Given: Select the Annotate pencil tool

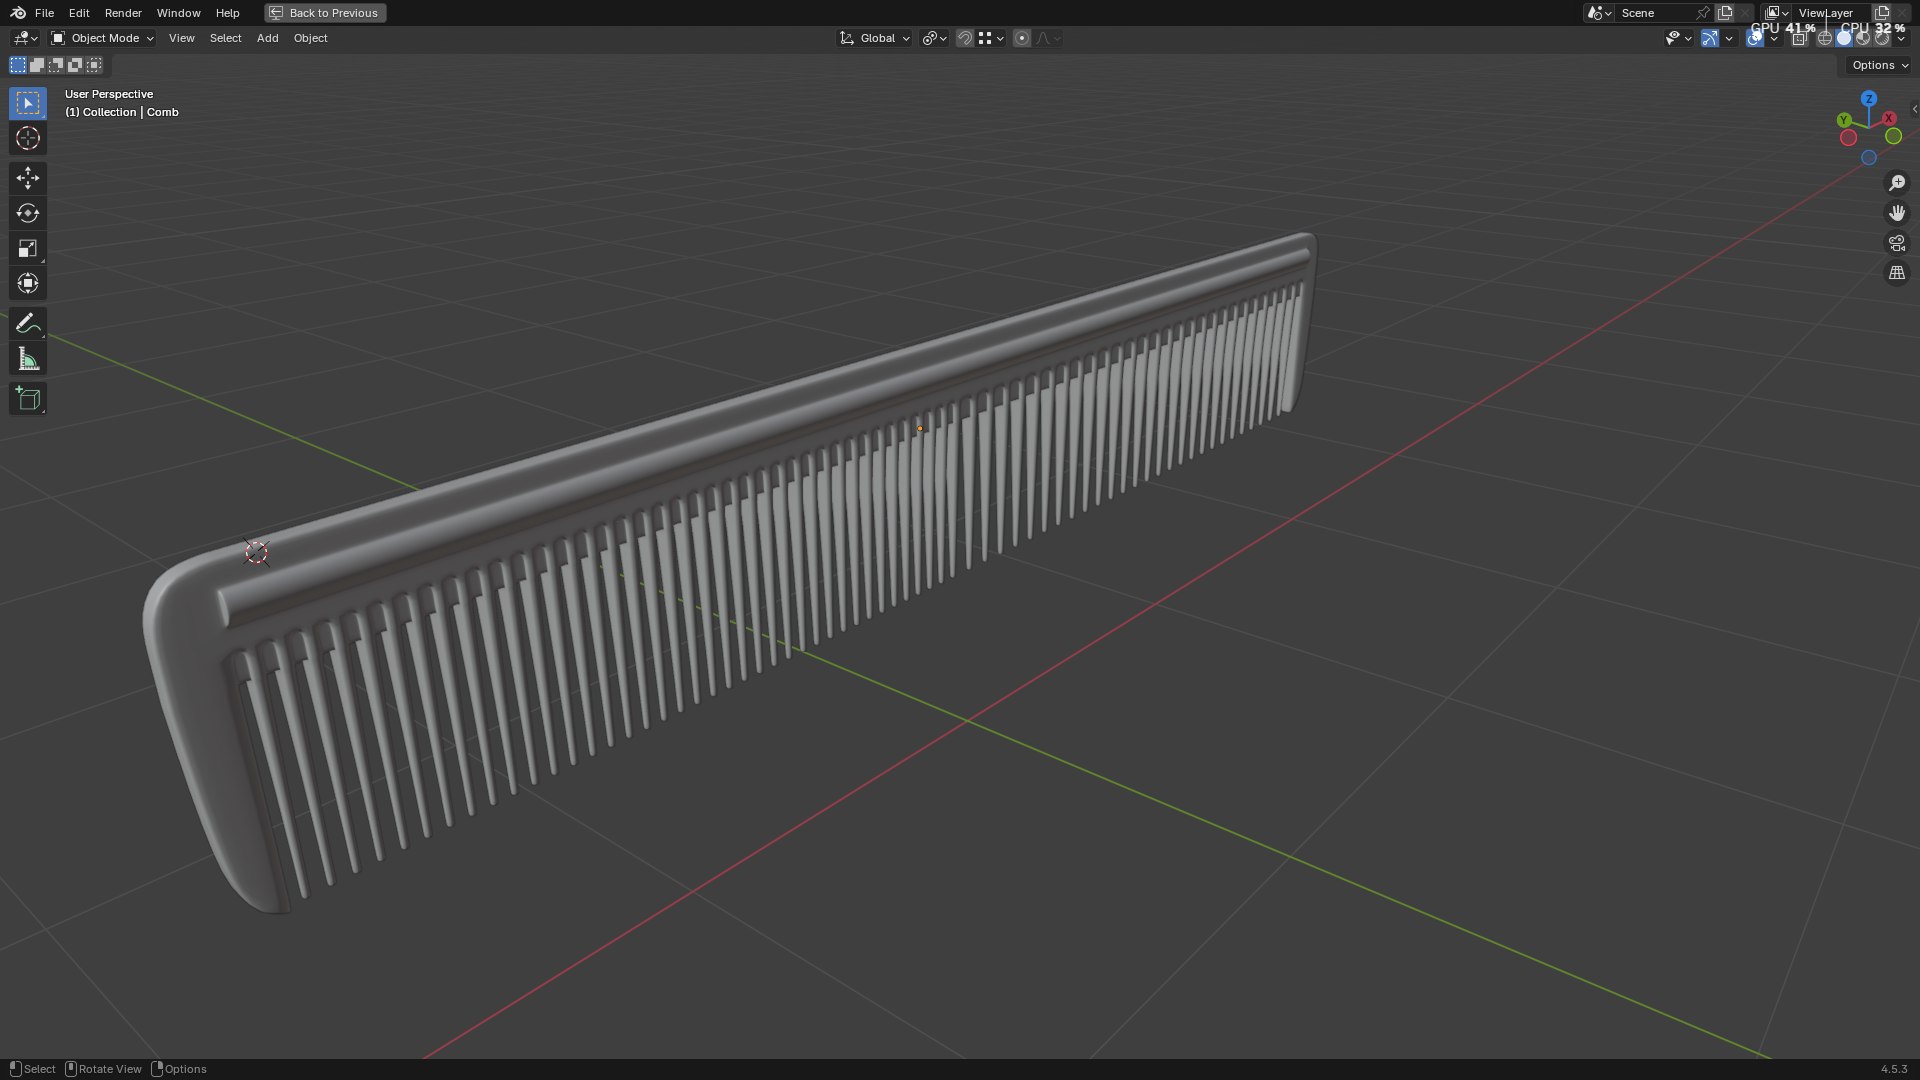Looking at the screenshot, I should click(28, 323).
